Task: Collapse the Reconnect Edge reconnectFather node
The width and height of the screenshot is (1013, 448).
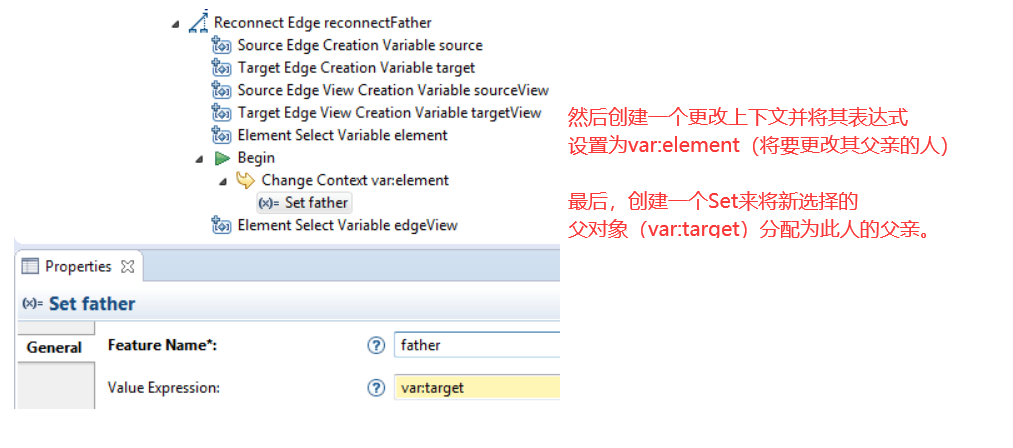Action: [x=175, y=25]
